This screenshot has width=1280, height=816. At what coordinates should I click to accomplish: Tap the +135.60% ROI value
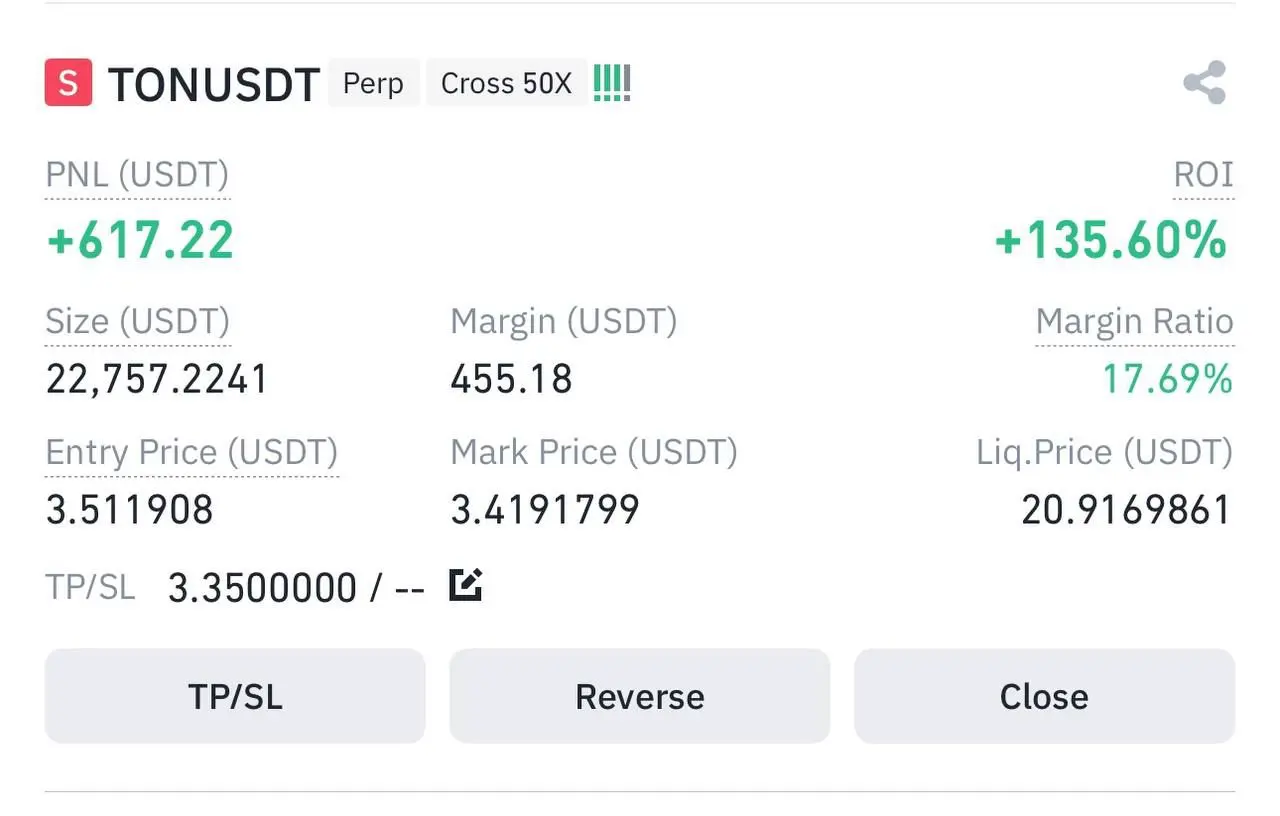coord(1111,241)
